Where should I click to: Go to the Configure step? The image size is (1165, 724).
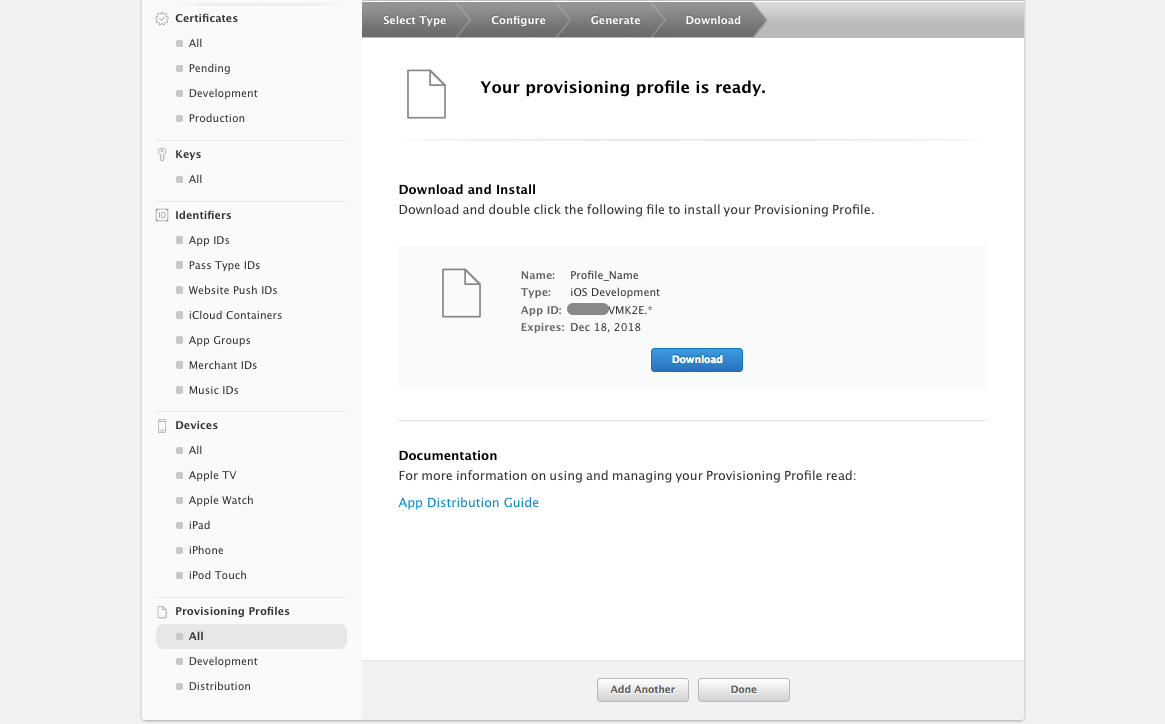[518, 20]
